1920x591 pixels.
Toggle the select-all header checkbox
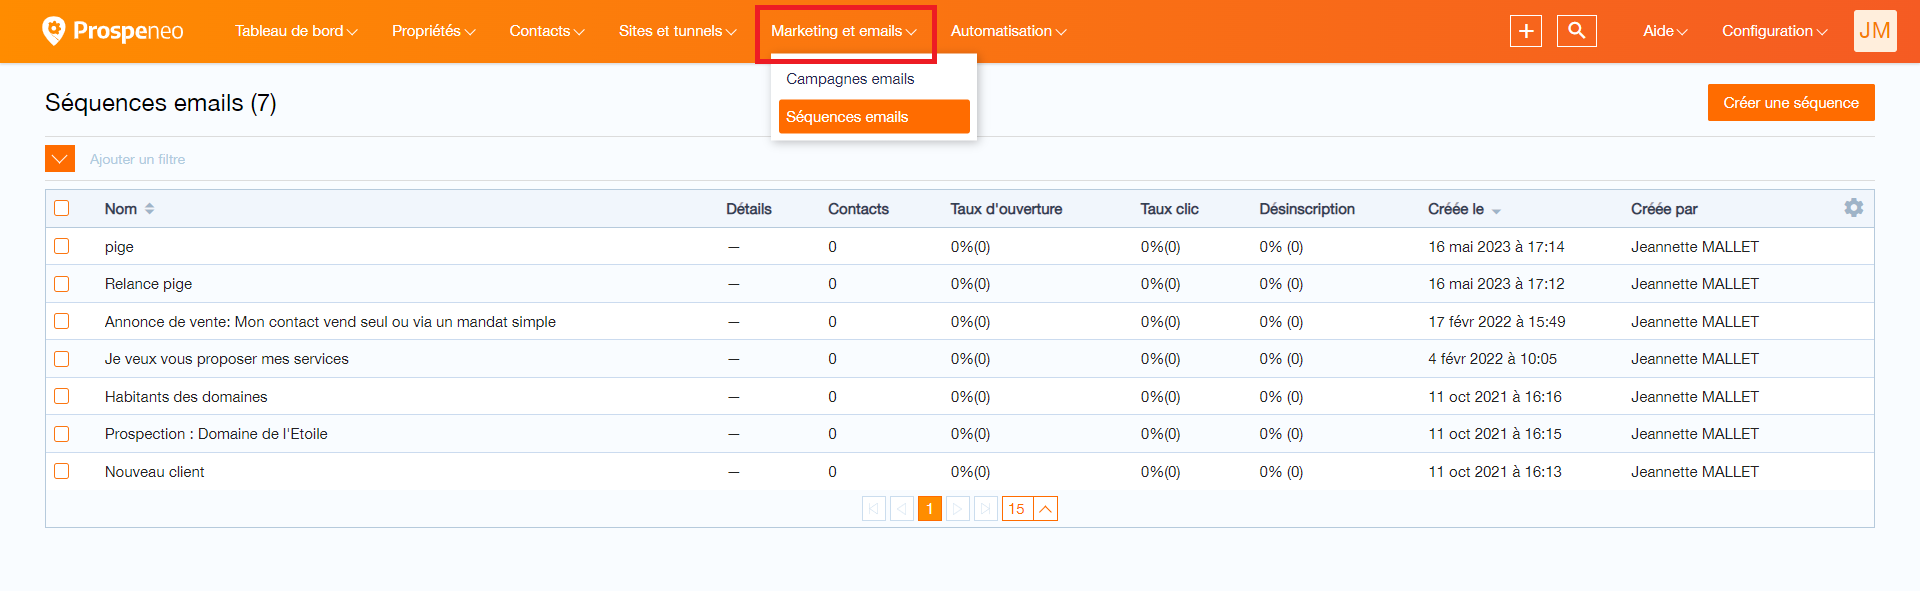pos(62,208)
